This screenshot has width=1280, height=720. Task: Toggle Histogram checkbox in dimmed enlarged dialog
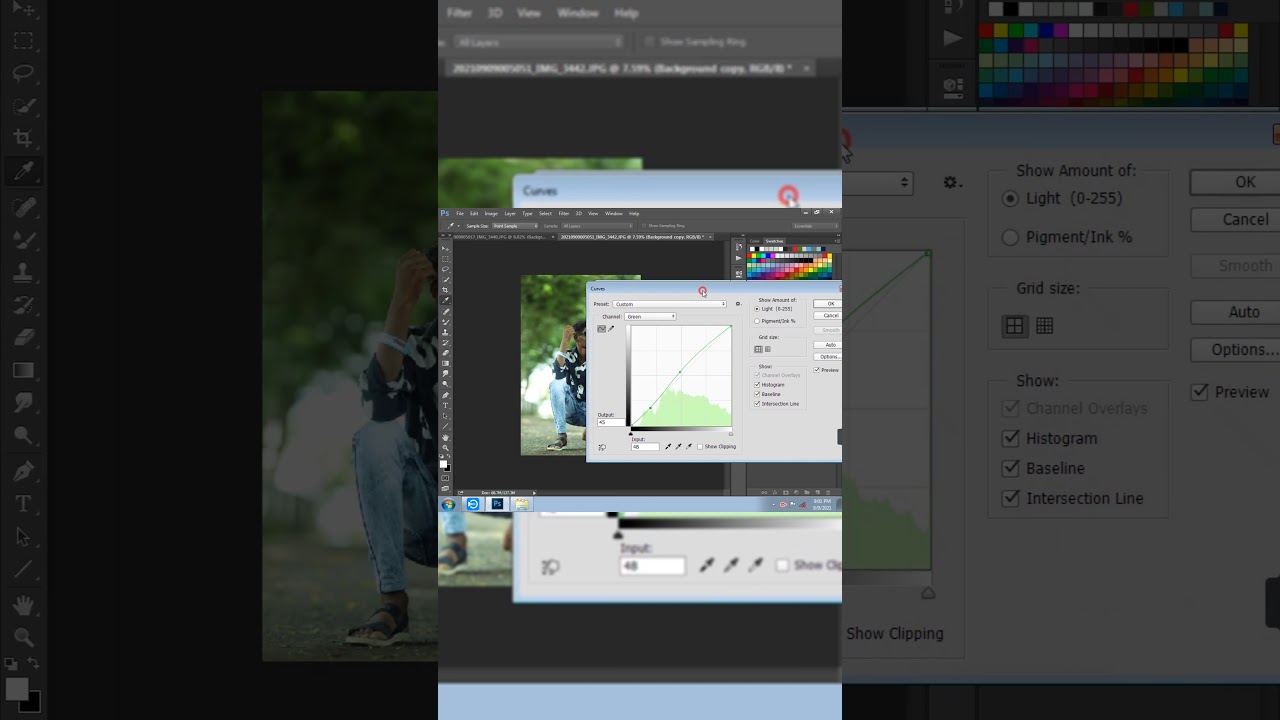(1010, 438)
